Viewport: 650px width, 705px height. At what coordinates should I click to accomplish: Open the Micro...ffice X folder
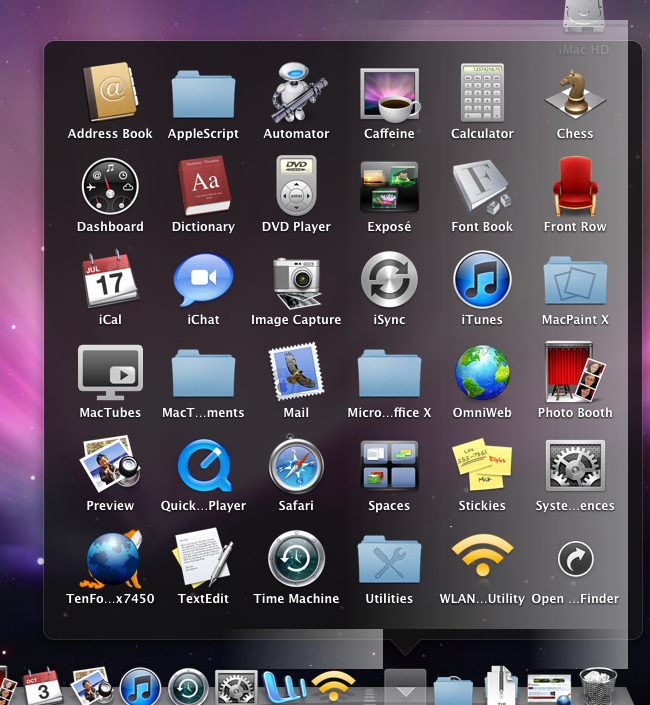pyautogui.click(x=389, y=373)
